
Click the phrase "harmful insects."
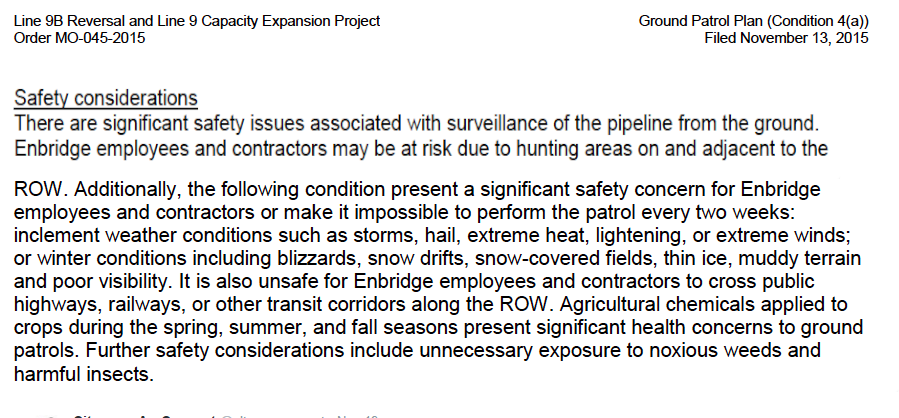point(84,374)
